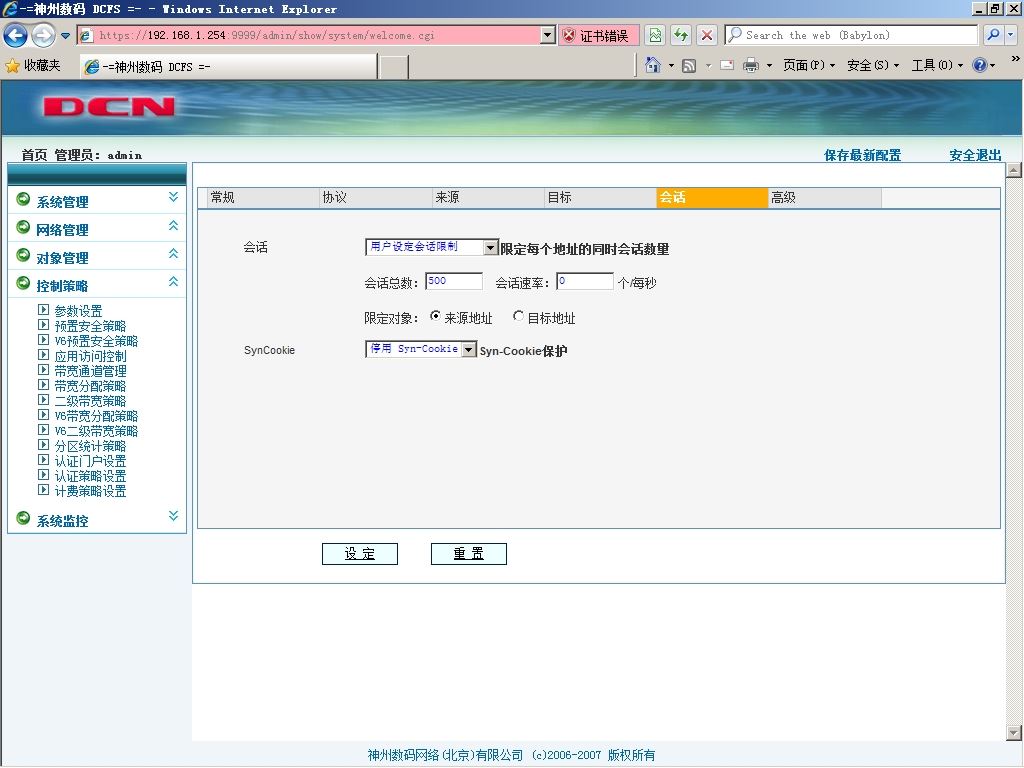Click the 保存最新配置 link
This screenshot has height=768, width=1024.
[862, 155]
